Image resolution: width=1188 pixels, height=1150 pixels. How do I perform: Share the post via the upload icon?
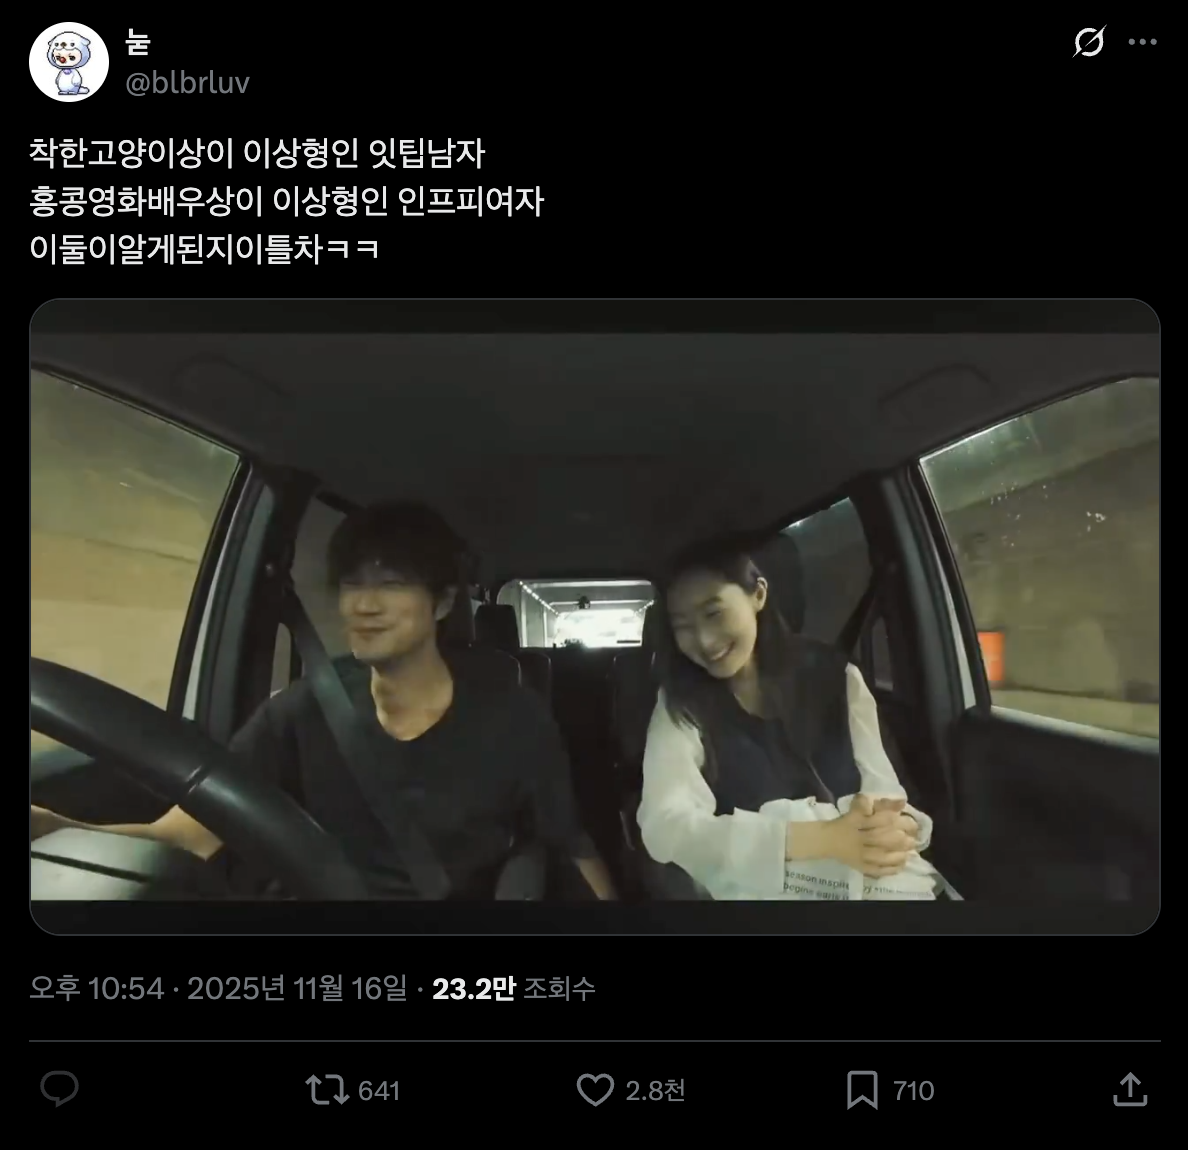pyautogui.click(x=1130, y=1089)
